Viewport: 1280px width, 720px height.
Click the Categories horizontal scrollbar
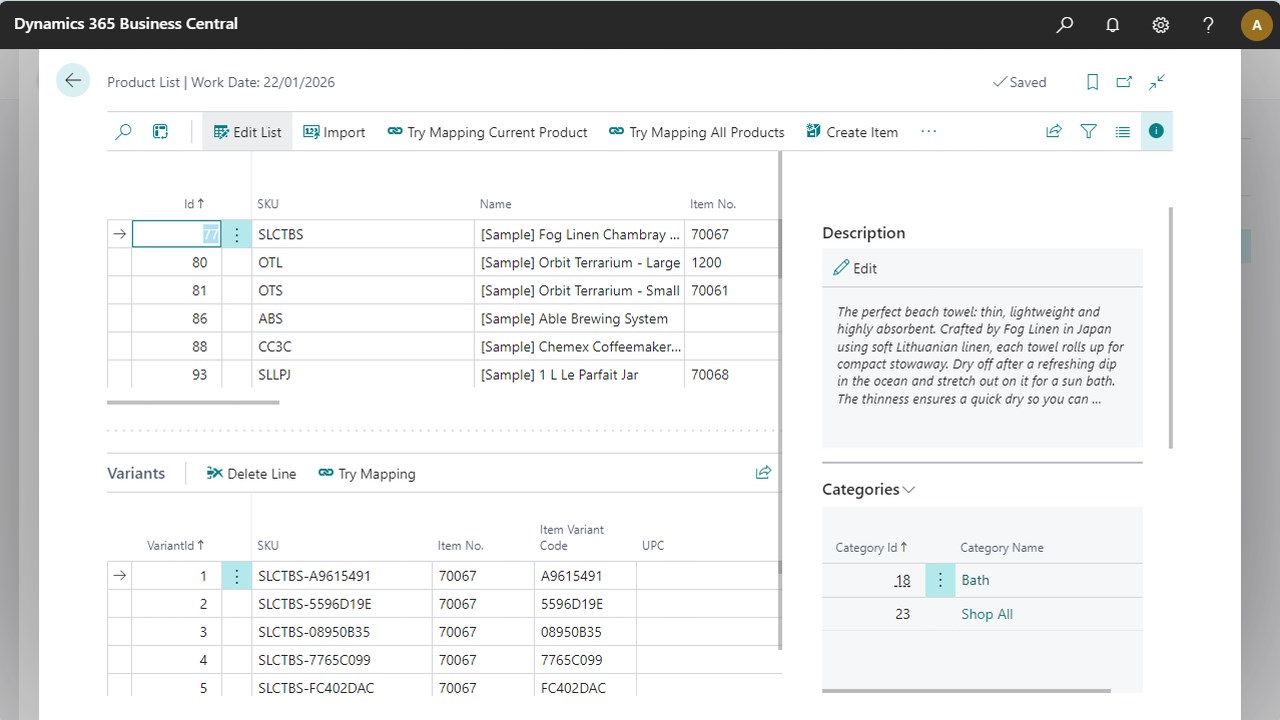click(x=966, y=690)
